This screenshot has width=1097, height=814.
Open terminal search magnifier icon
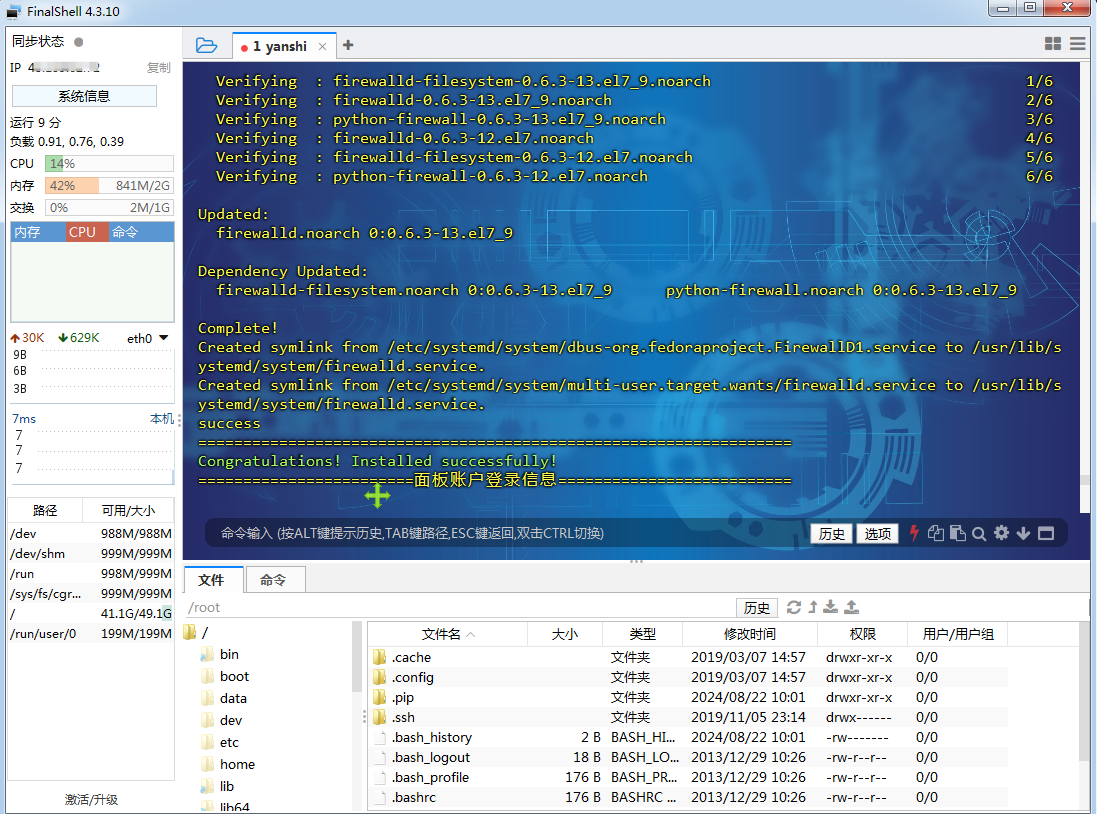(979, 533)
